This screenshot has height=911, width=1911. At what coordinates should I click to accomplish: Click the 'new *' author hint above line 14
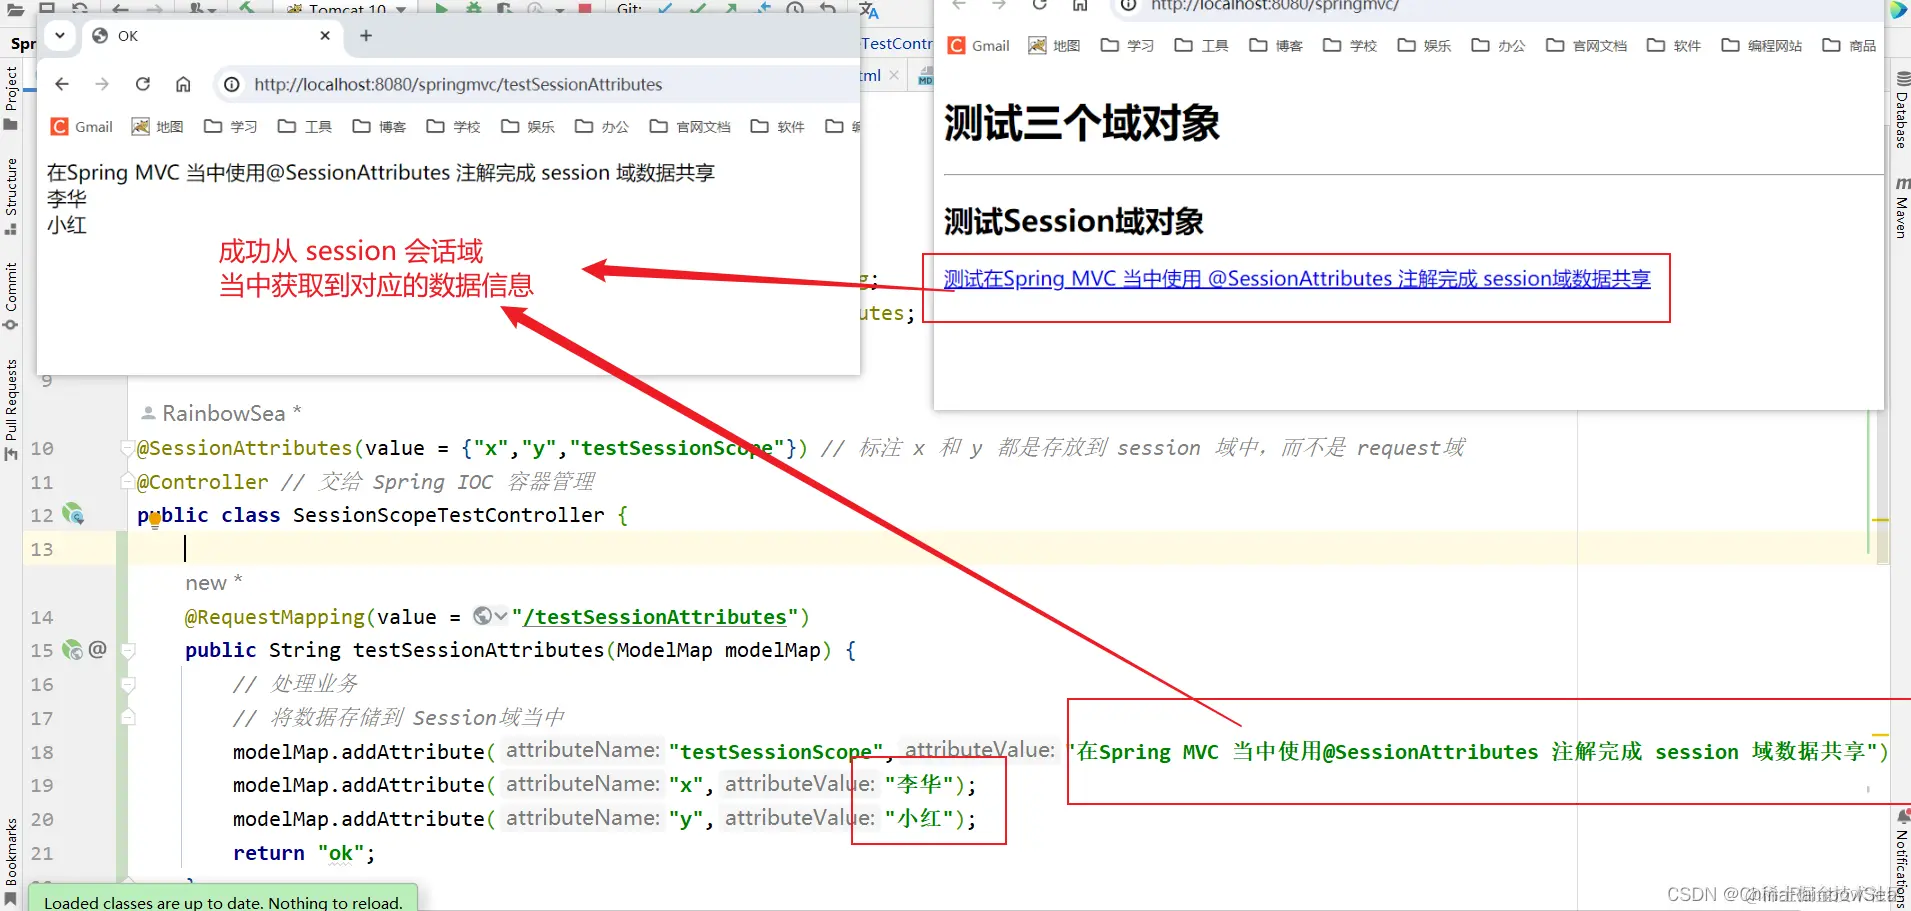pos(213,583)
